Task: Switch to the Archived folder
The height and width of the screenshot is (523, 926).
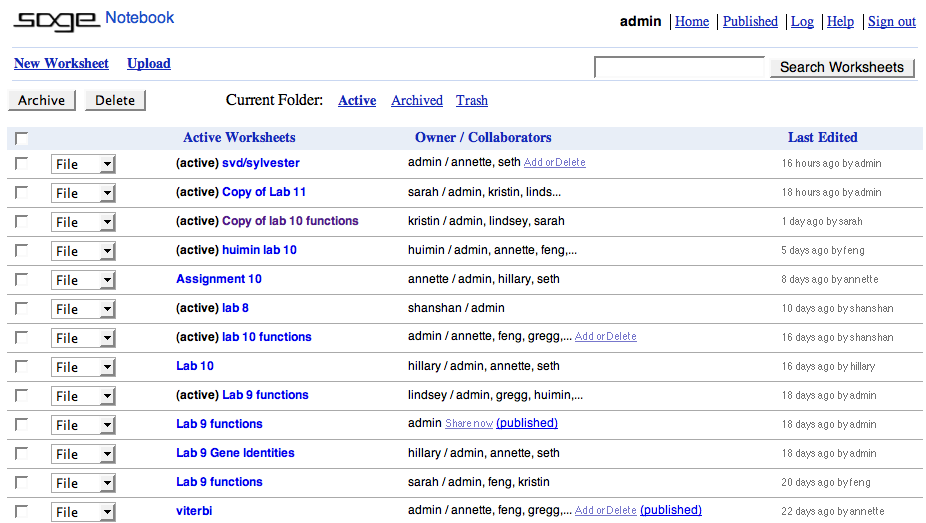Action: 416,100
